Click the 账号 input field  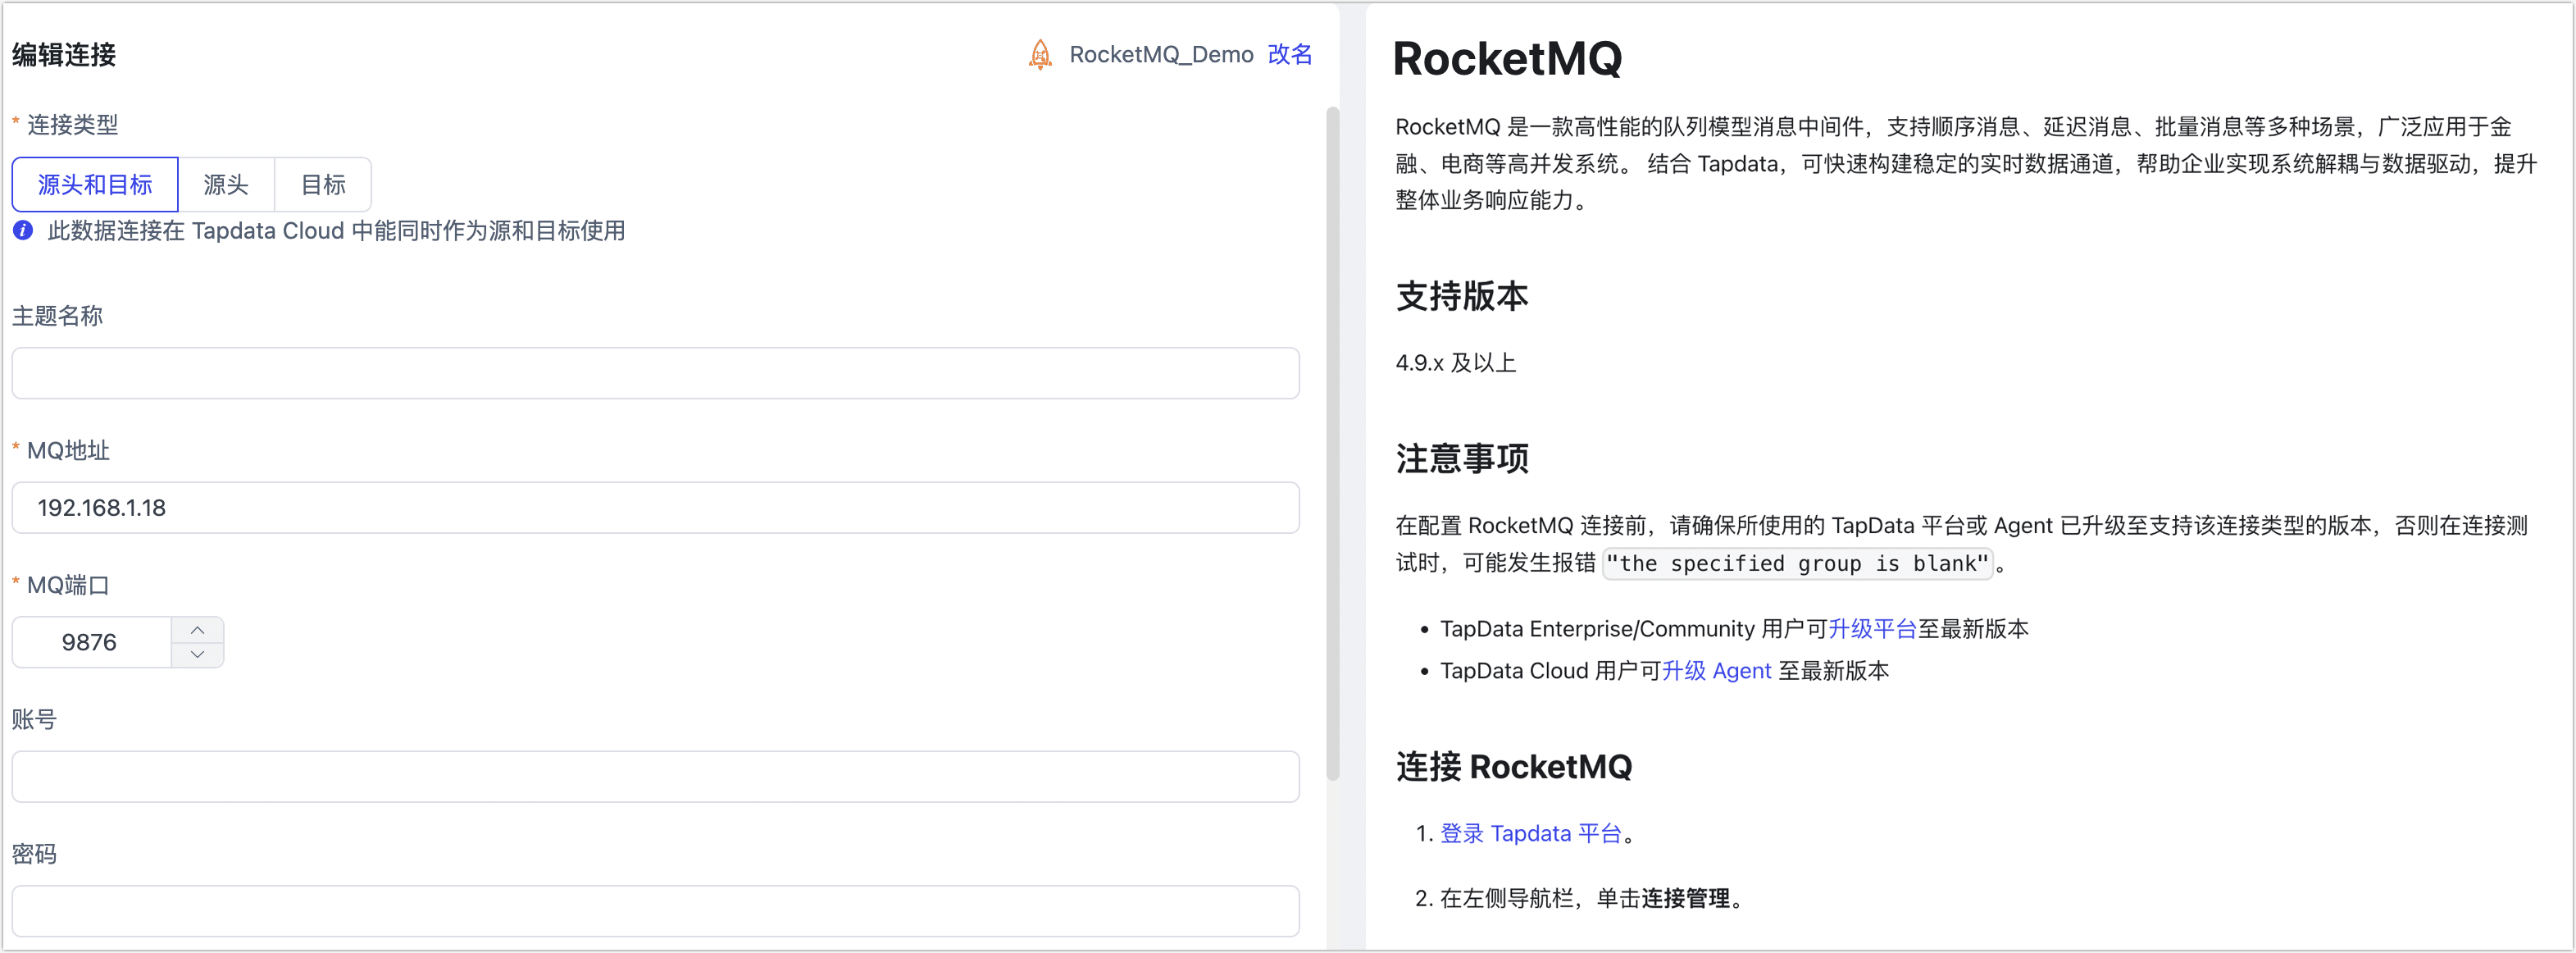(655, 776)
